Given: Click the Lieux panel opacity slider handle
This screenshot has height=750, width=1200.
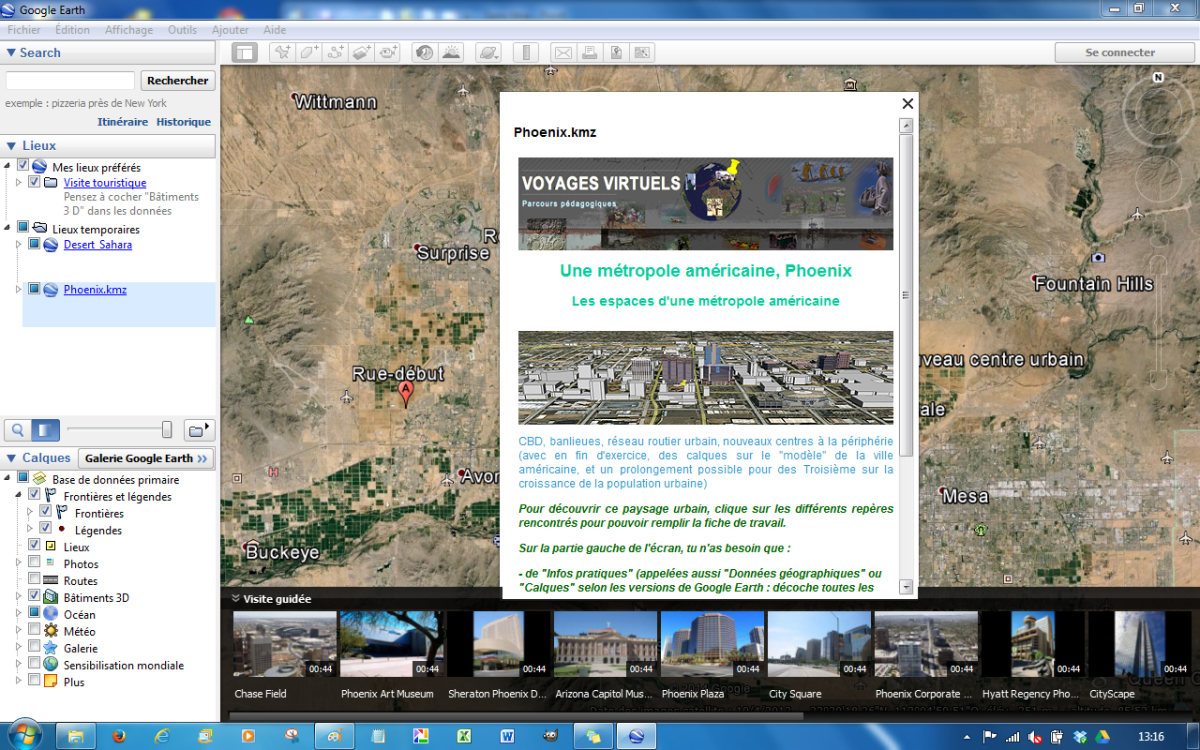Looking at the screenshot, I should (167, 430).
